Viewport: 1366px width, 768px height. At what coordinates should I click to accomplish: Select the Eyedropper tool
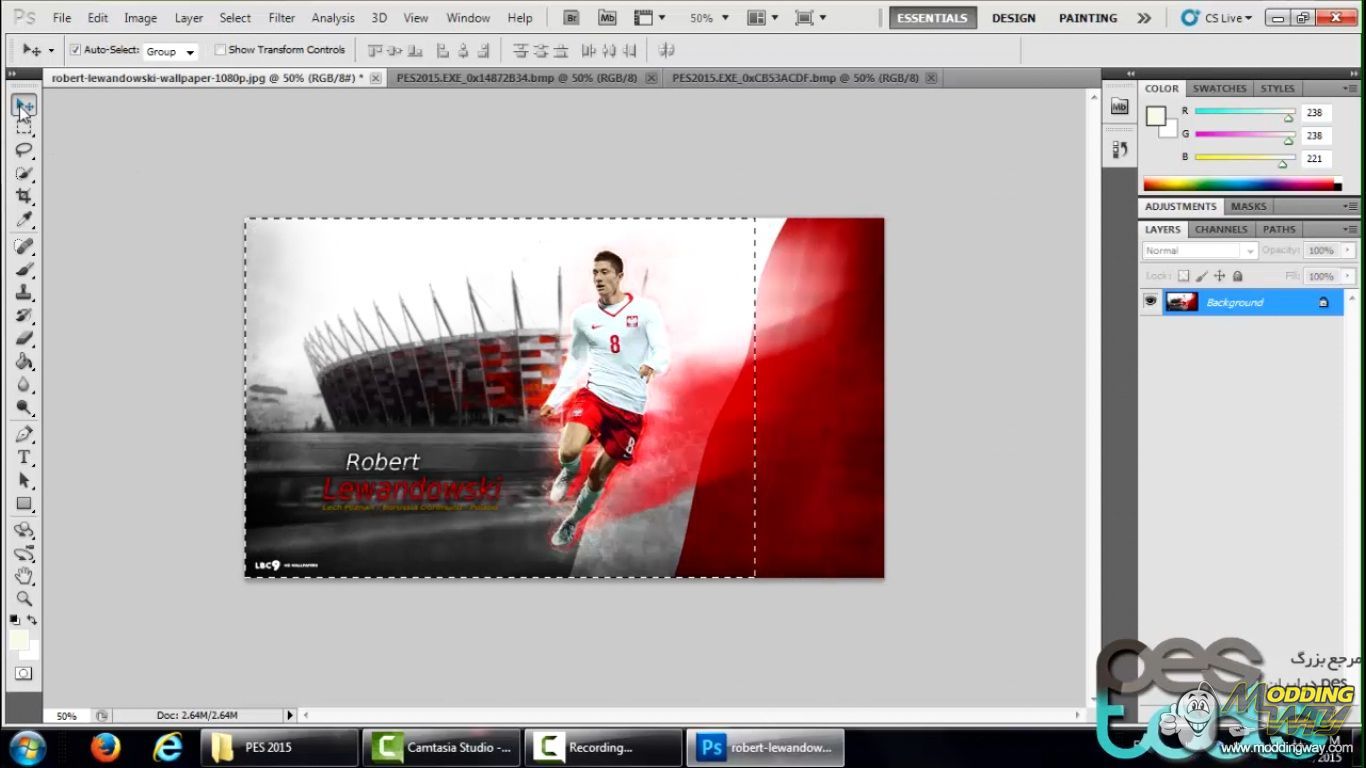point(24,220)
